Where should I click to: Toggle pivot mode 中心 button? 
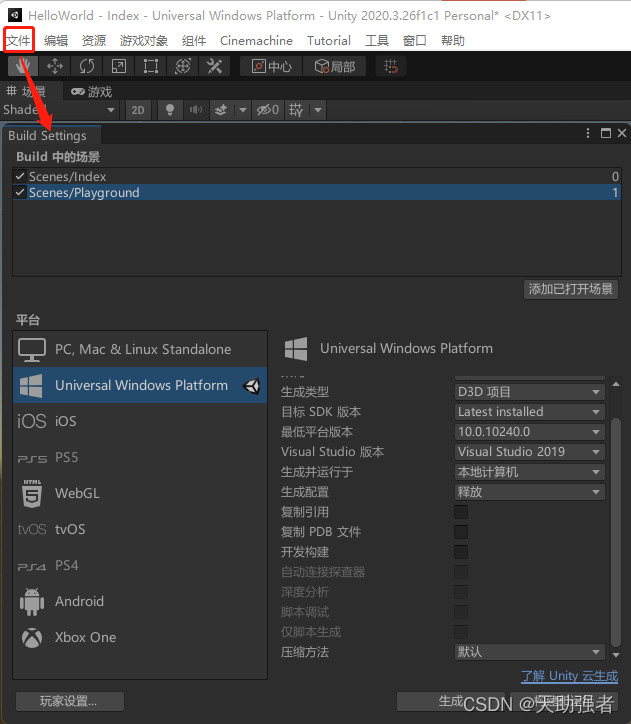click(271, 66)
